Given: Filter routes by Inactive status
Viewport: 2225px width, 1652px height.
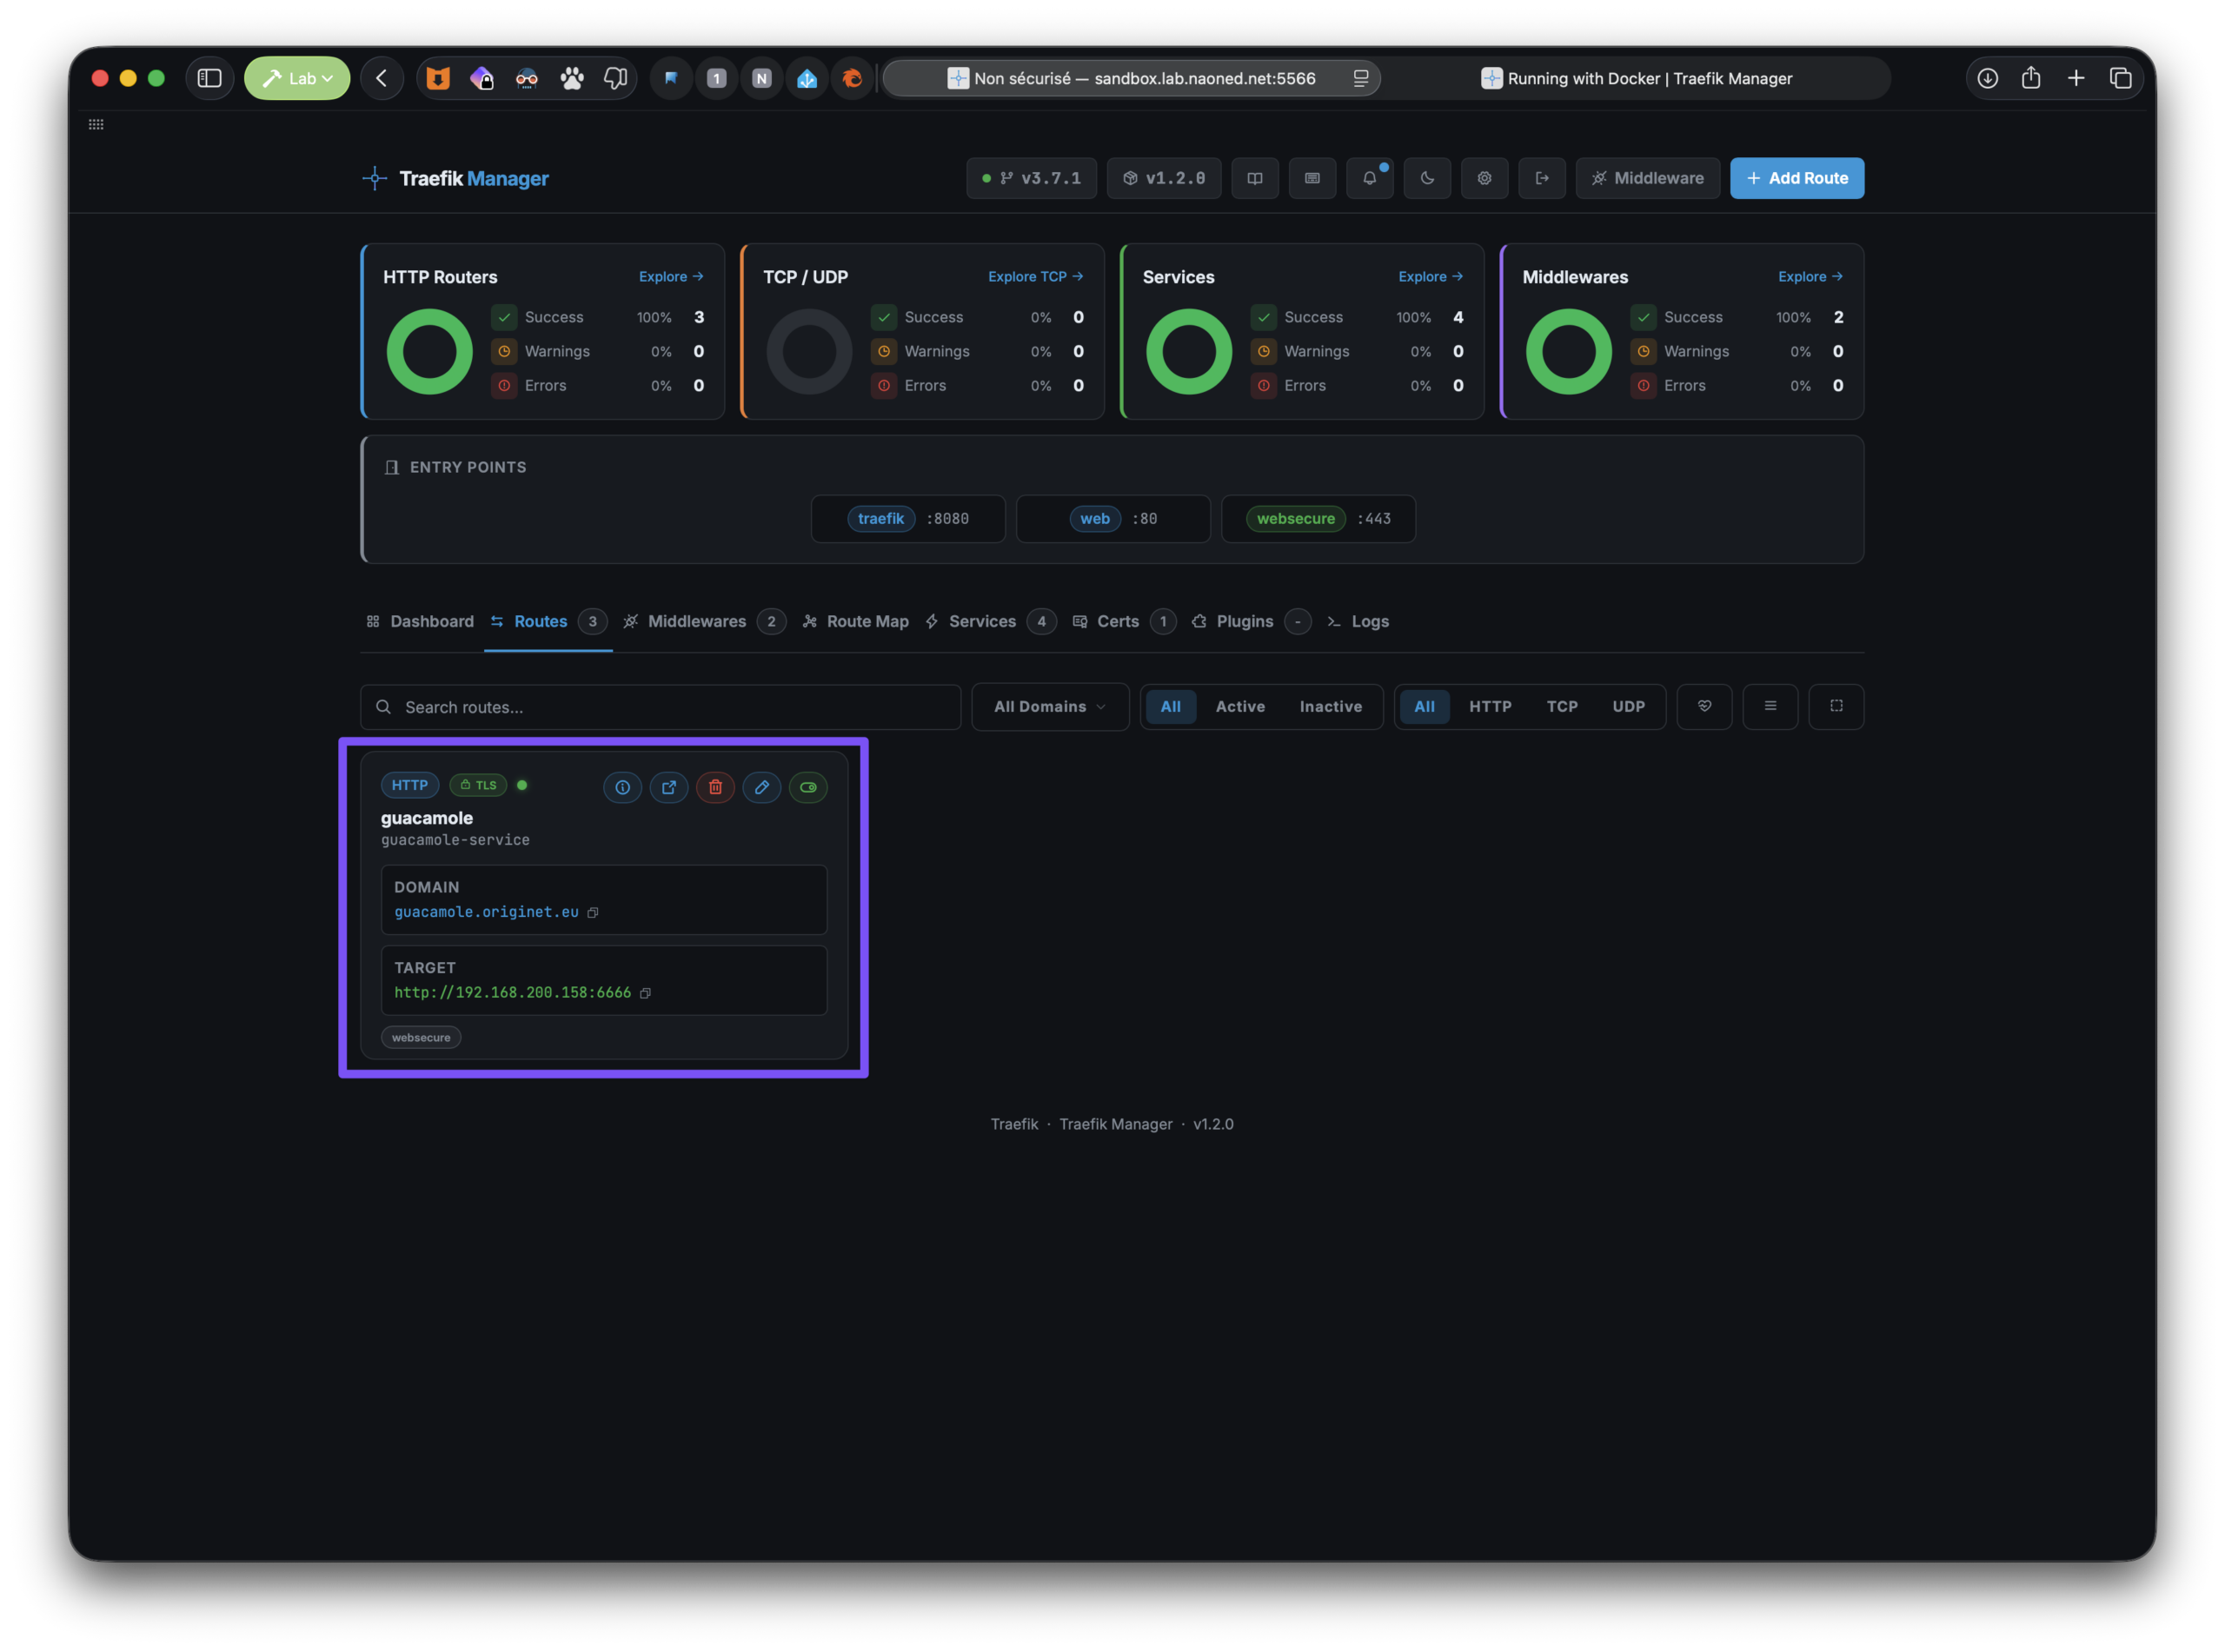Looking at the screenshot, I should click(x=1331, y=707).
